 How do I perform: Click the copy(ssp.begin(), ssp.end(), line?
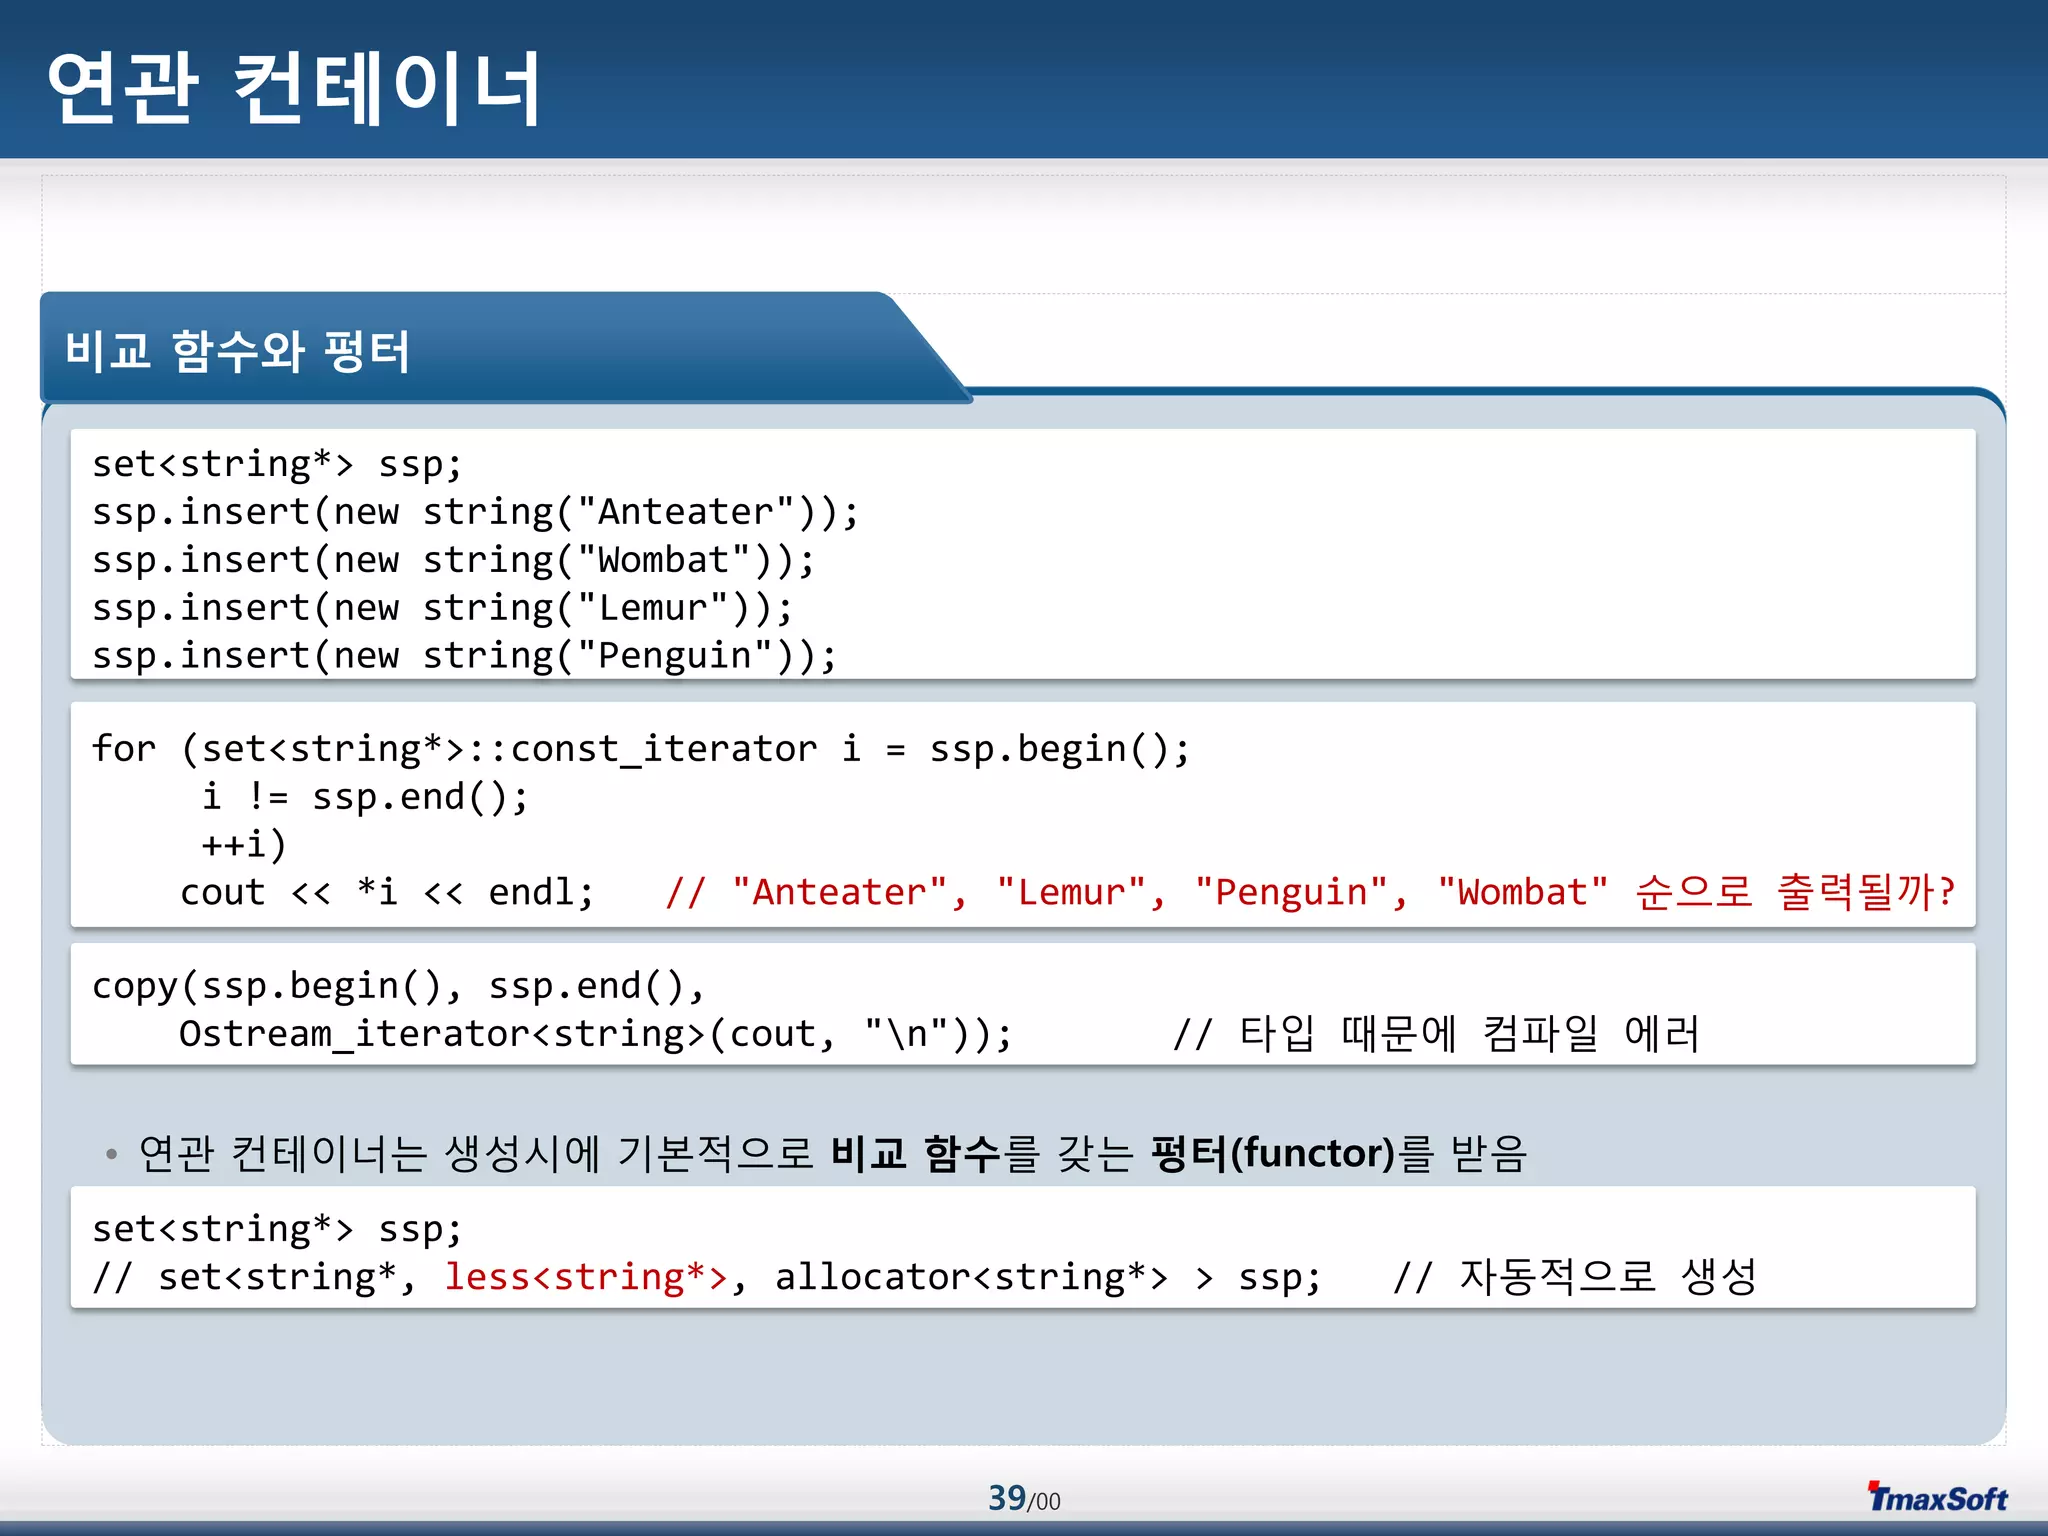coord(398,986)
